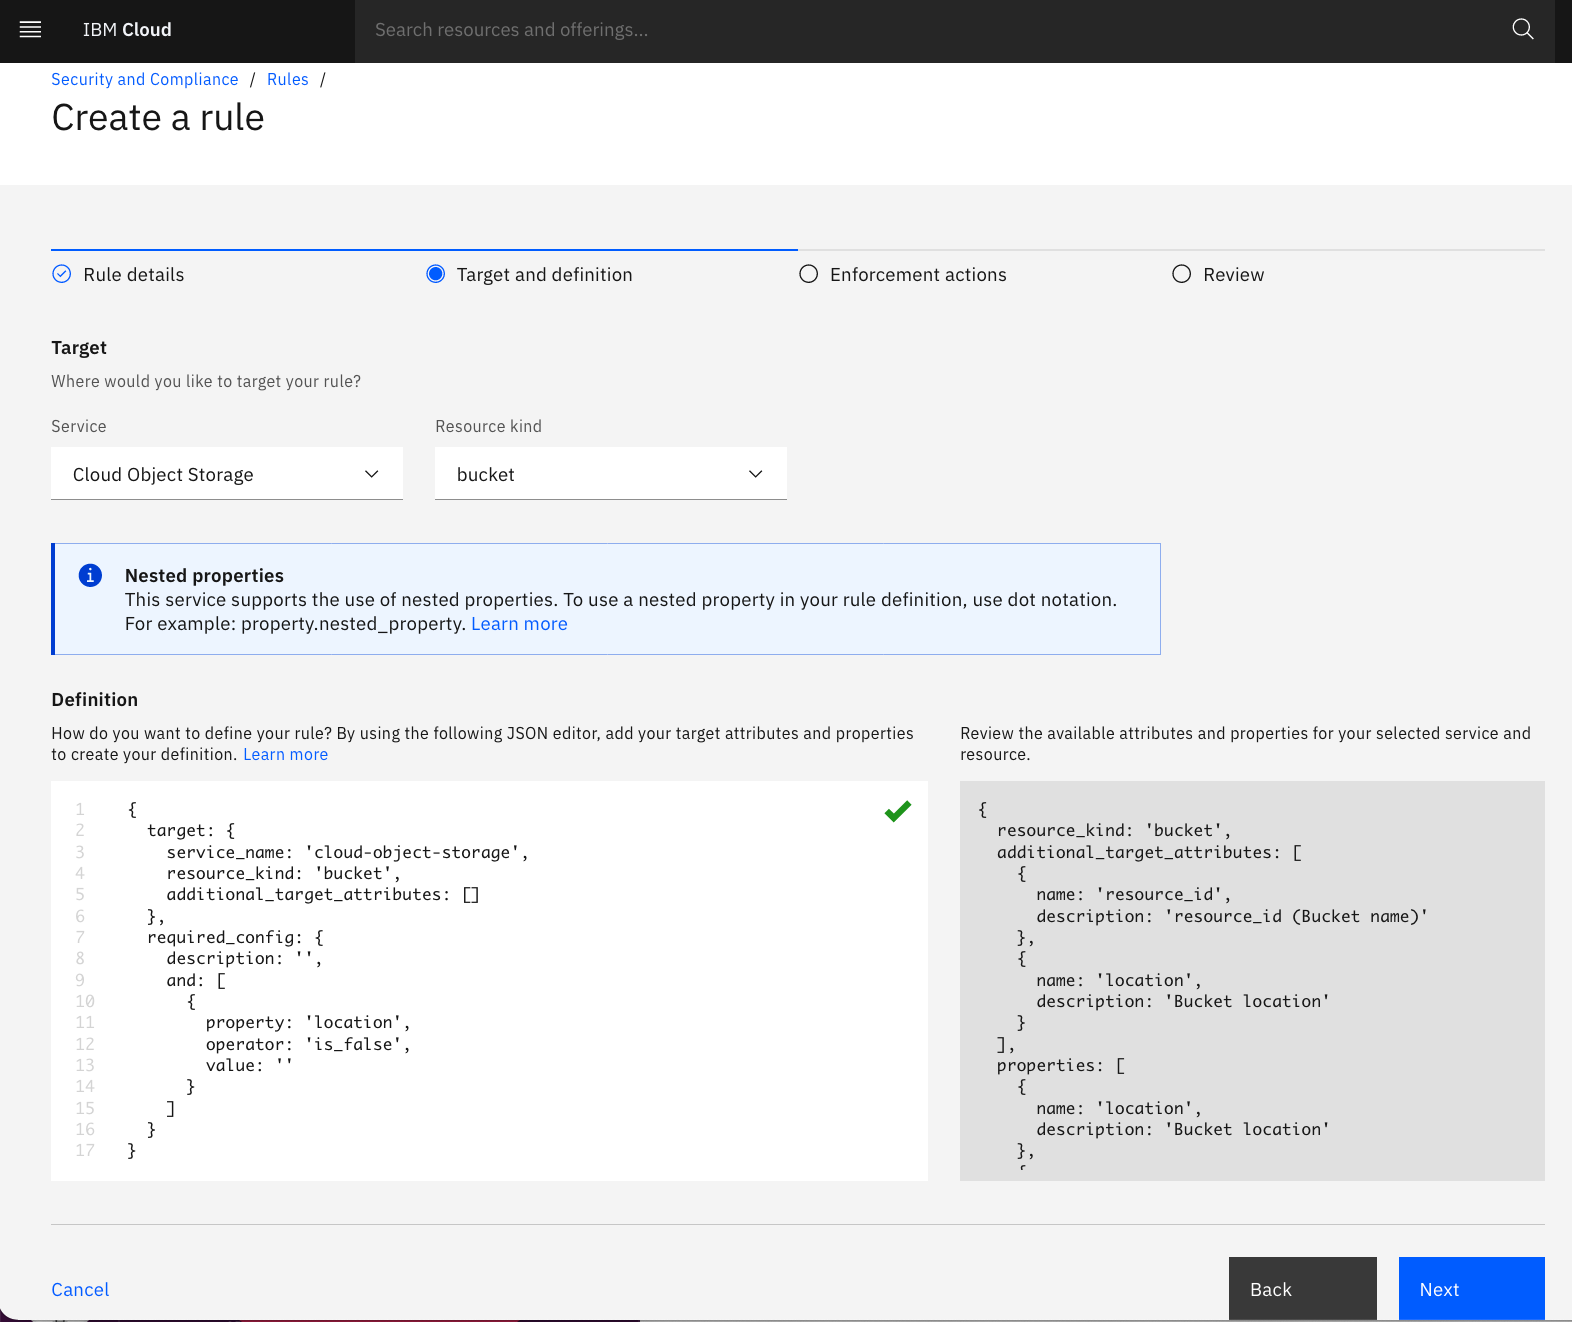The height and width of the screenshot is (1322, 1572).
Task: Click the Next button
Action: [x=1472, y=1289]
